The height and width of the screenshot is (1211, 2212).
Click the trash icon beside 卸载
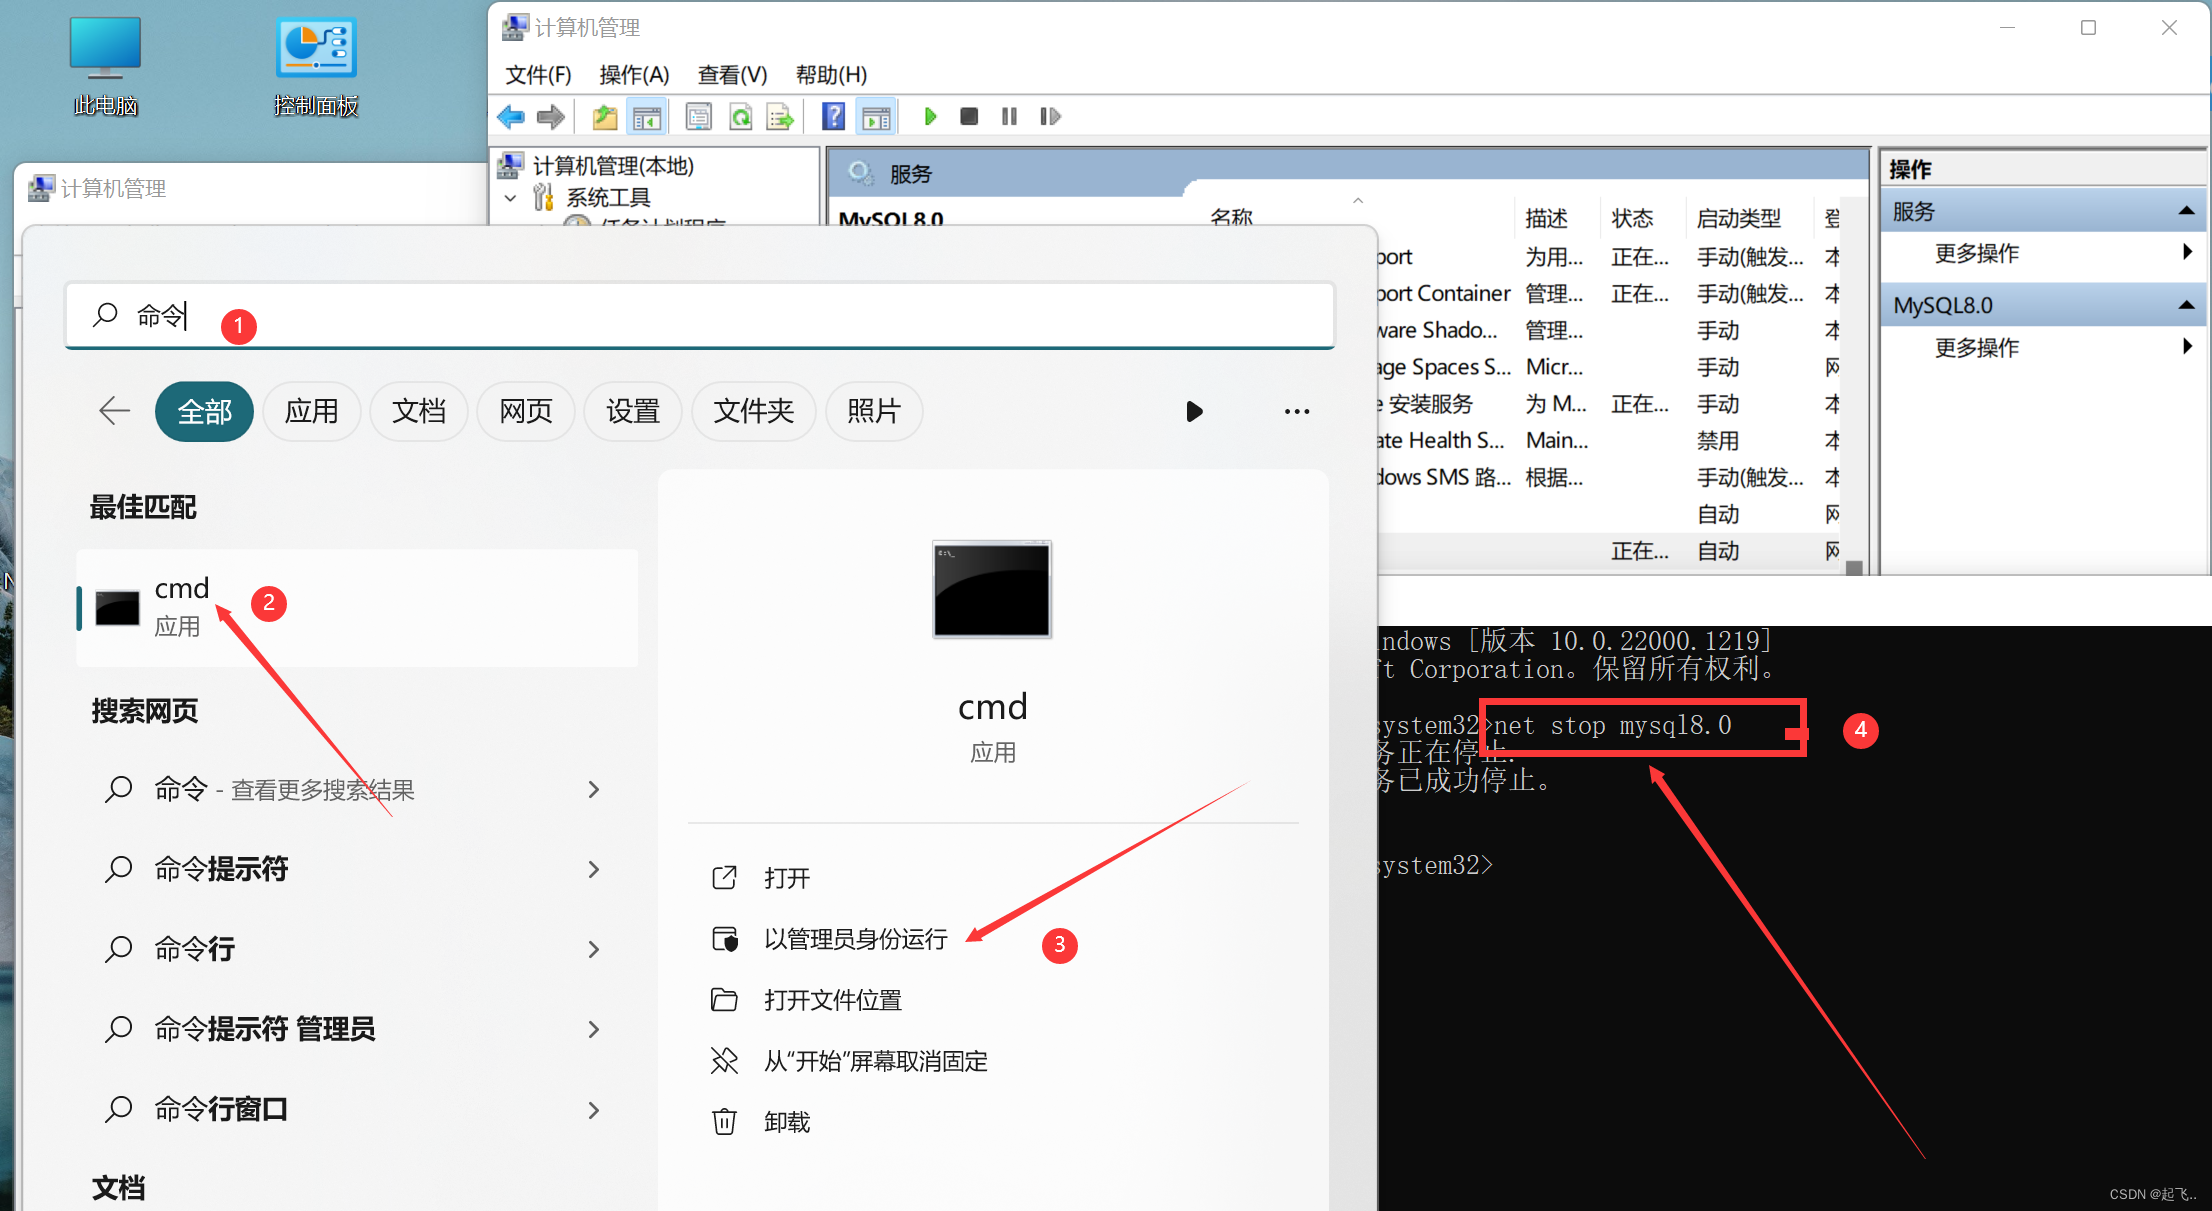pos(724,1122)
